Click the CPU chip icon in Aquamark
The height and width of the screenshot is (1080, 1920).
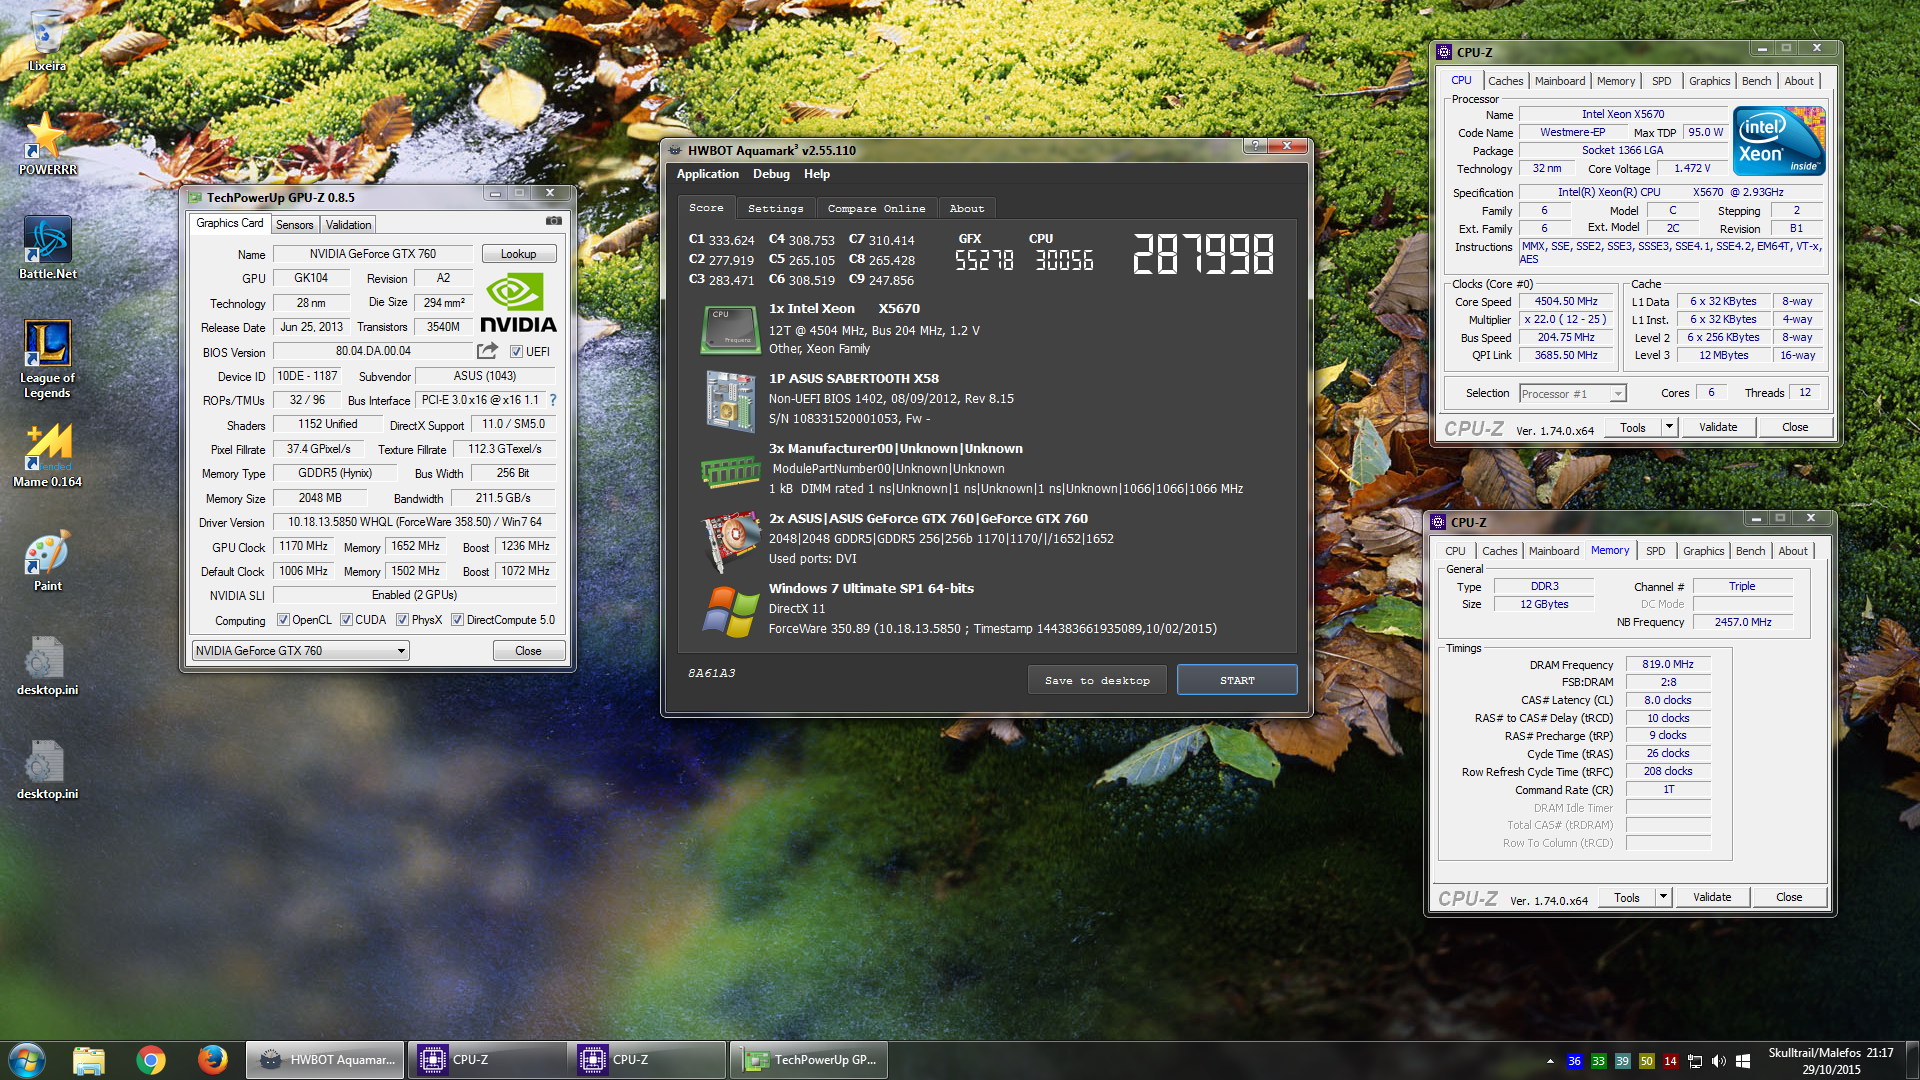point(730,331)
